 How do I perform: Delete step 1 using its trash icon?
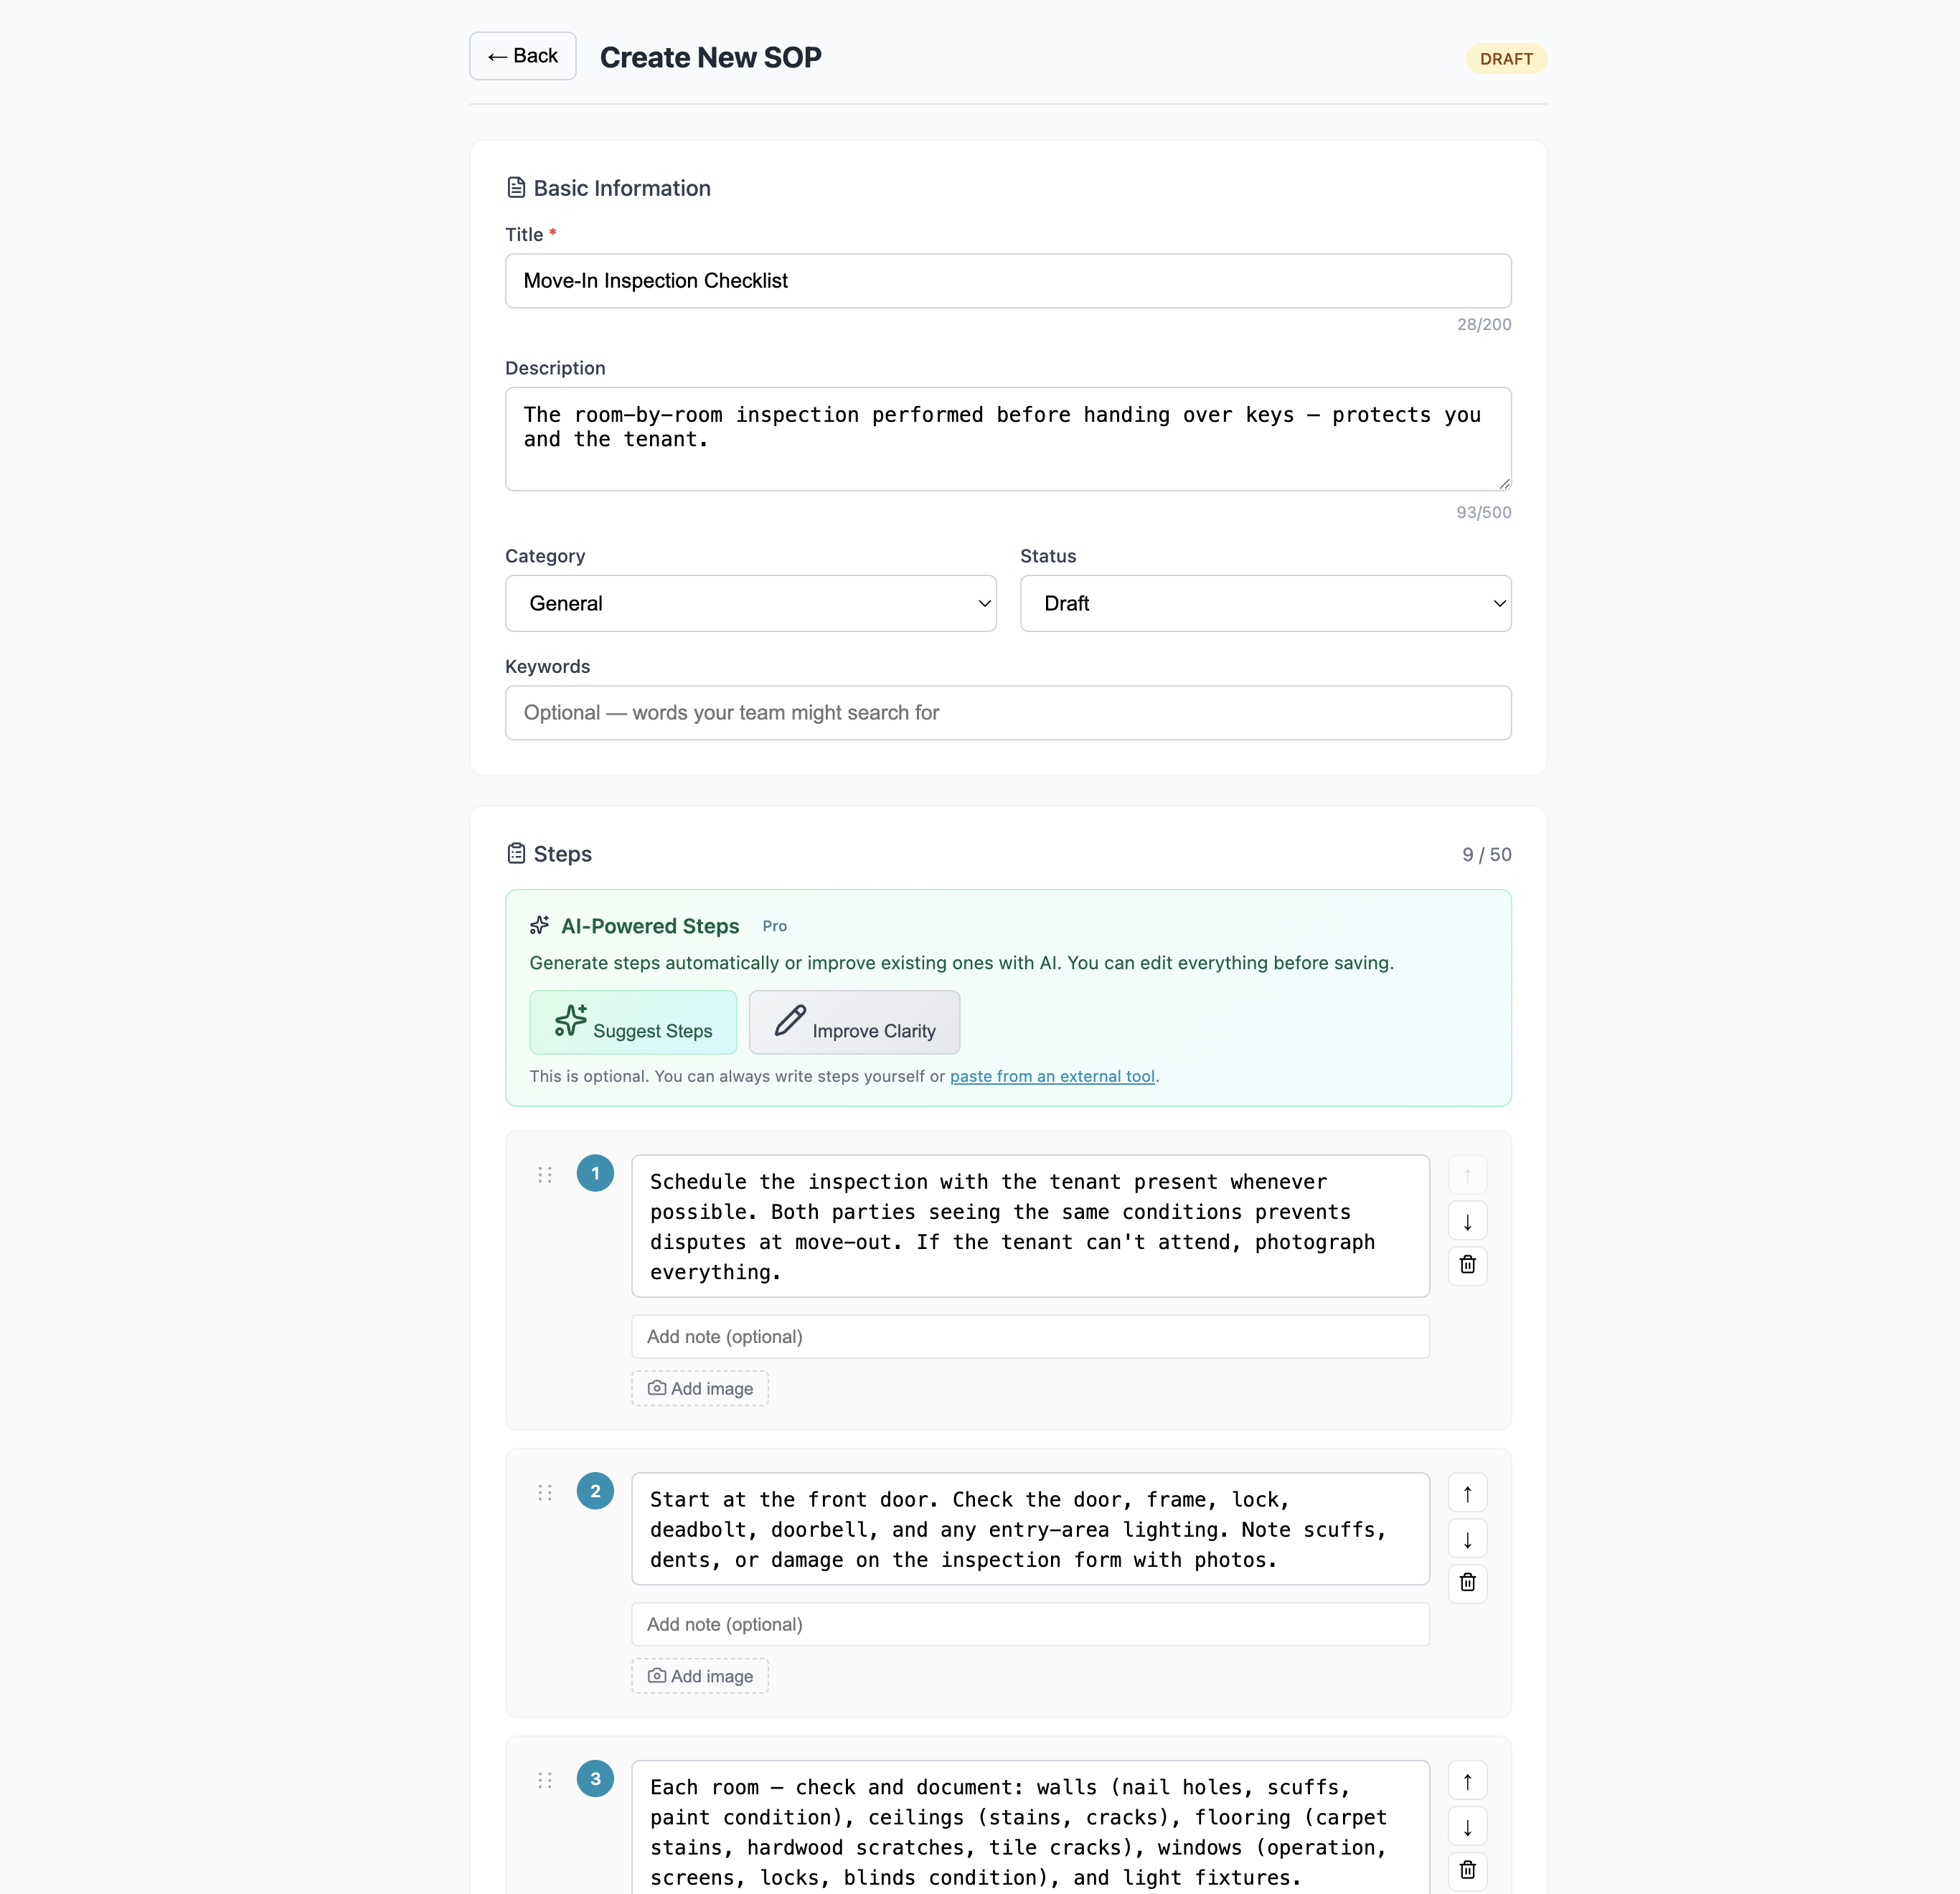point(1467,1265)
